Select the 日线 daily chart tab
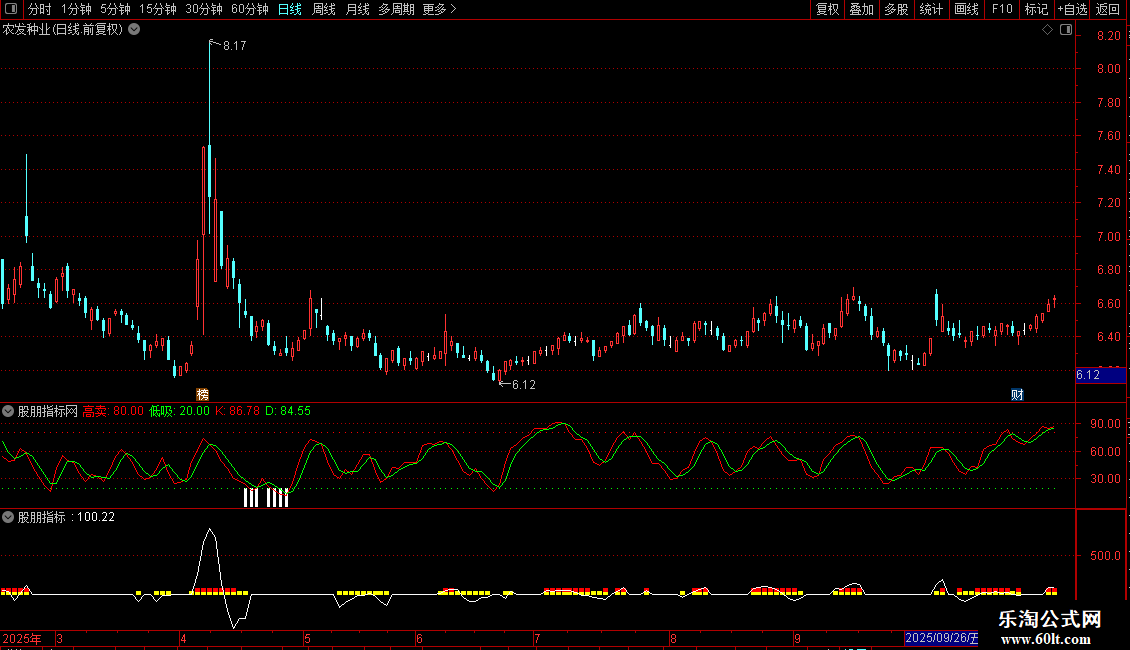 click(x=290, y=9)
